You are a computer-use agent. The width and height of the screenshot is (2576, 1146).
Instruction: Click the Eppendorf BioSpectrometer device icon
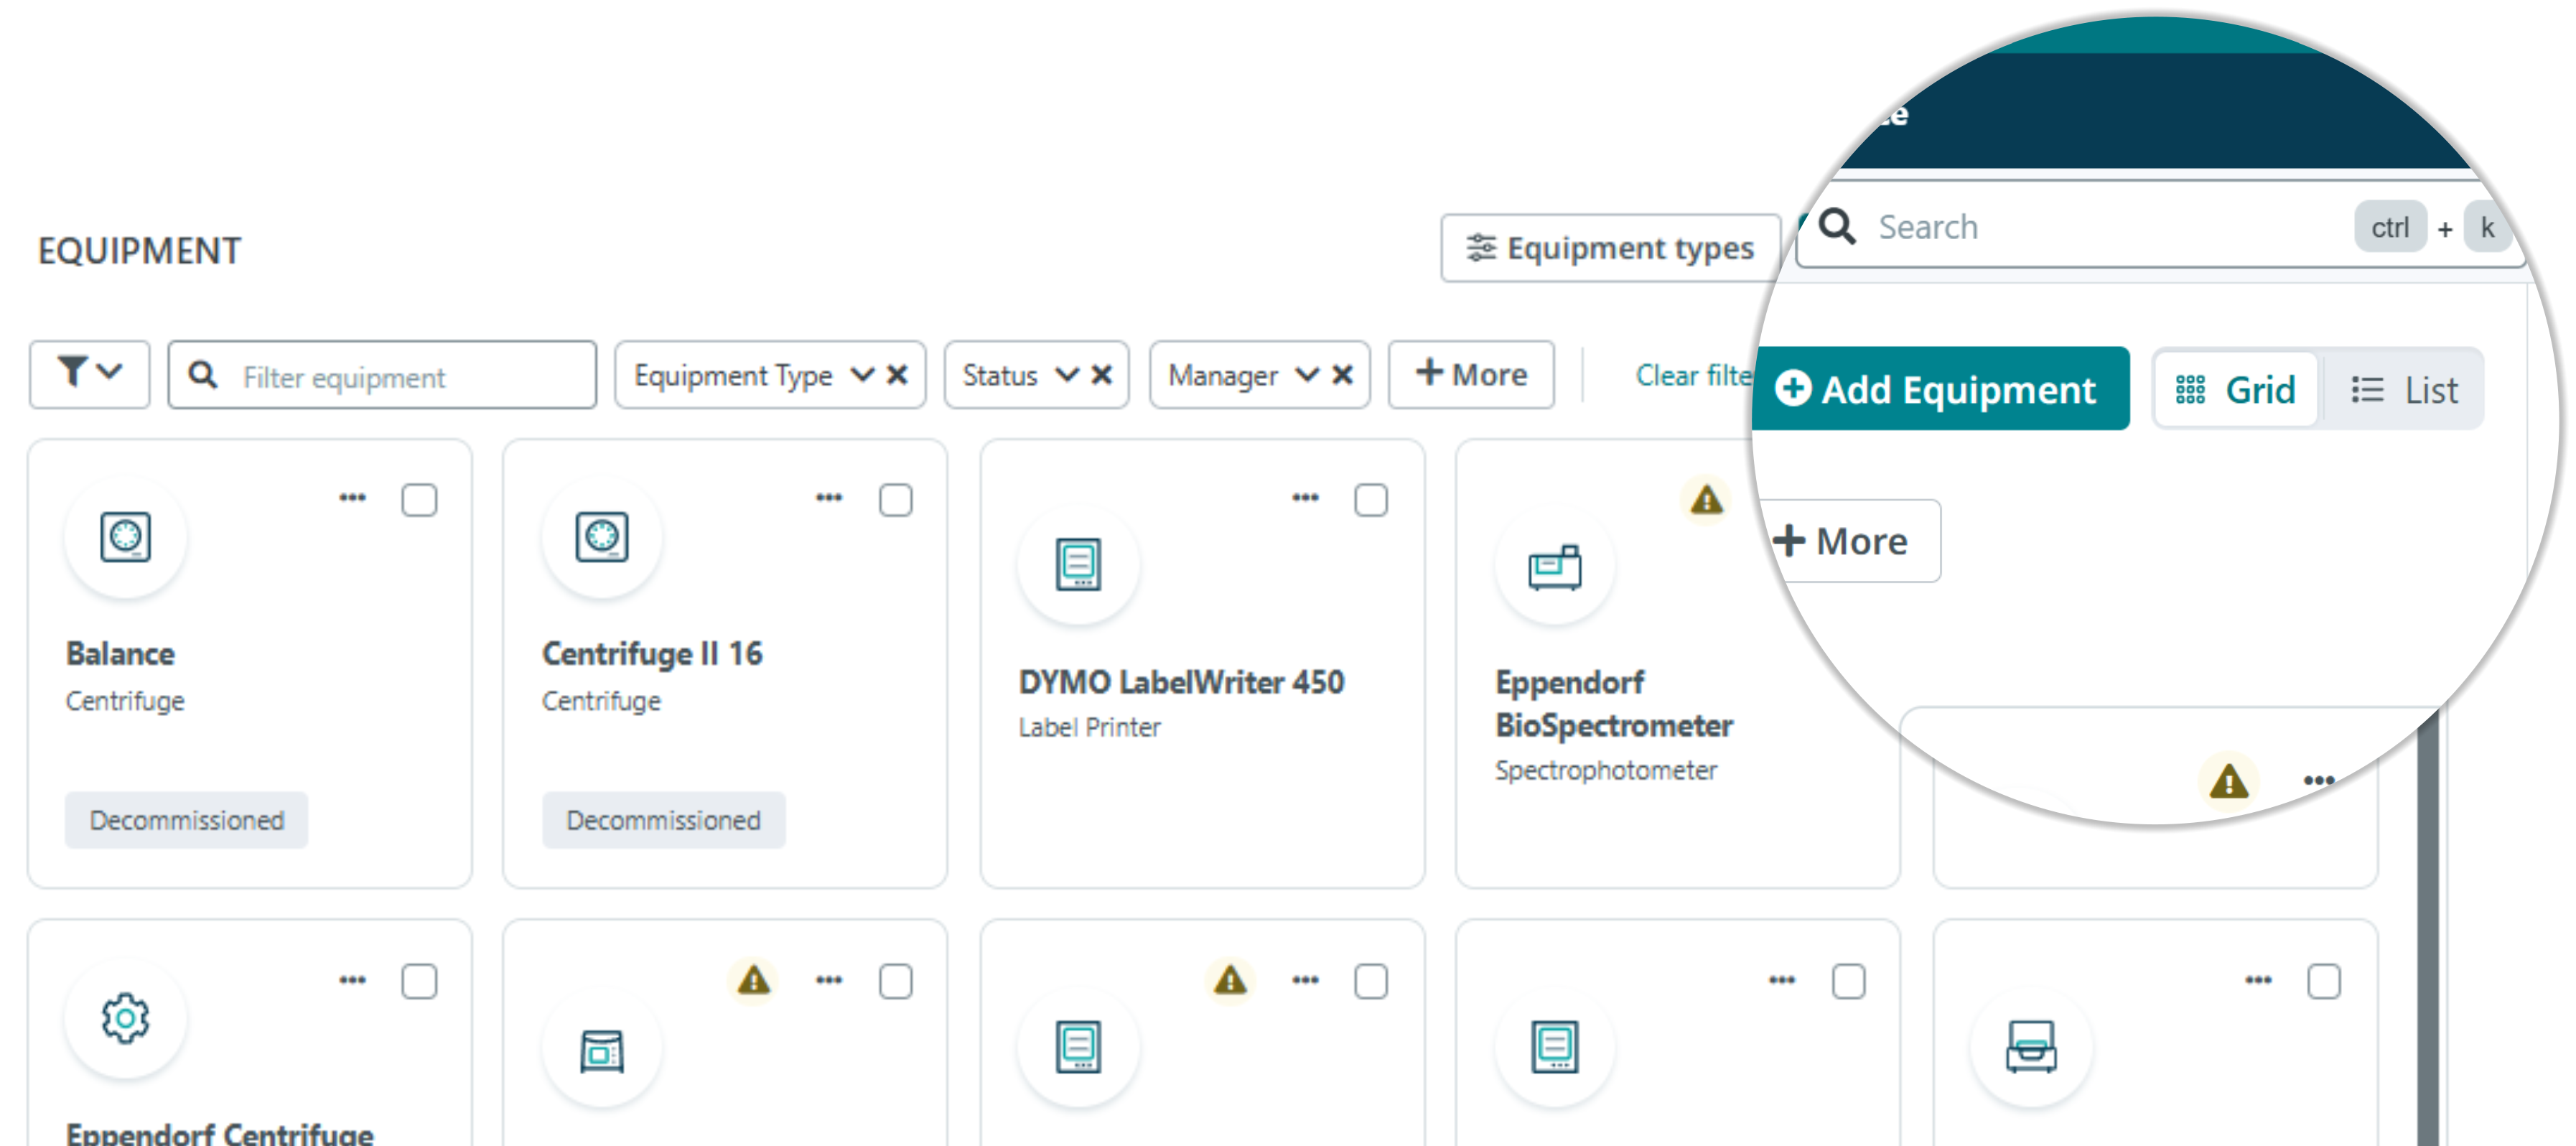click(1555, 567)
